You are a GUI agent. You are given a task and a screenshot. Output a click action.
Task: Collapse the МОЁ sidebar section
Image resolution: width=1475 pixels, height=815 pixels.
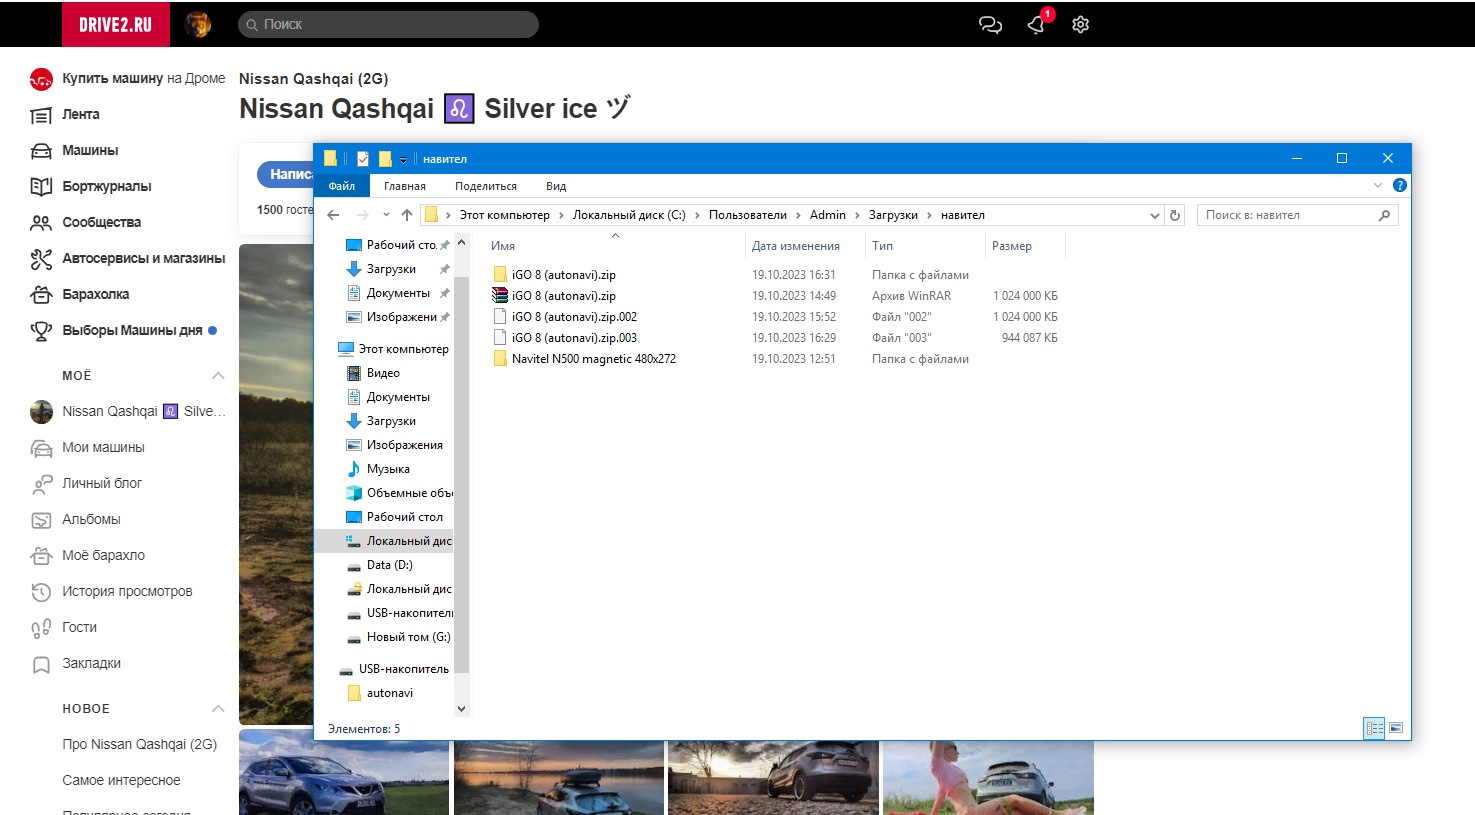click(x=218, y=376)
